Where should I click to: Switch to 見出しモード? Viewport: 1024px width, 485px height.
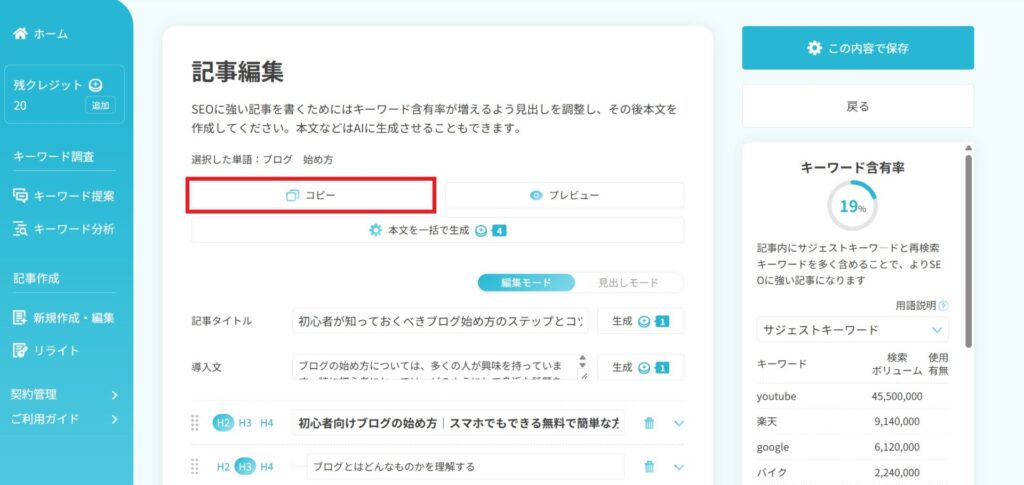[x=629, y=283]
